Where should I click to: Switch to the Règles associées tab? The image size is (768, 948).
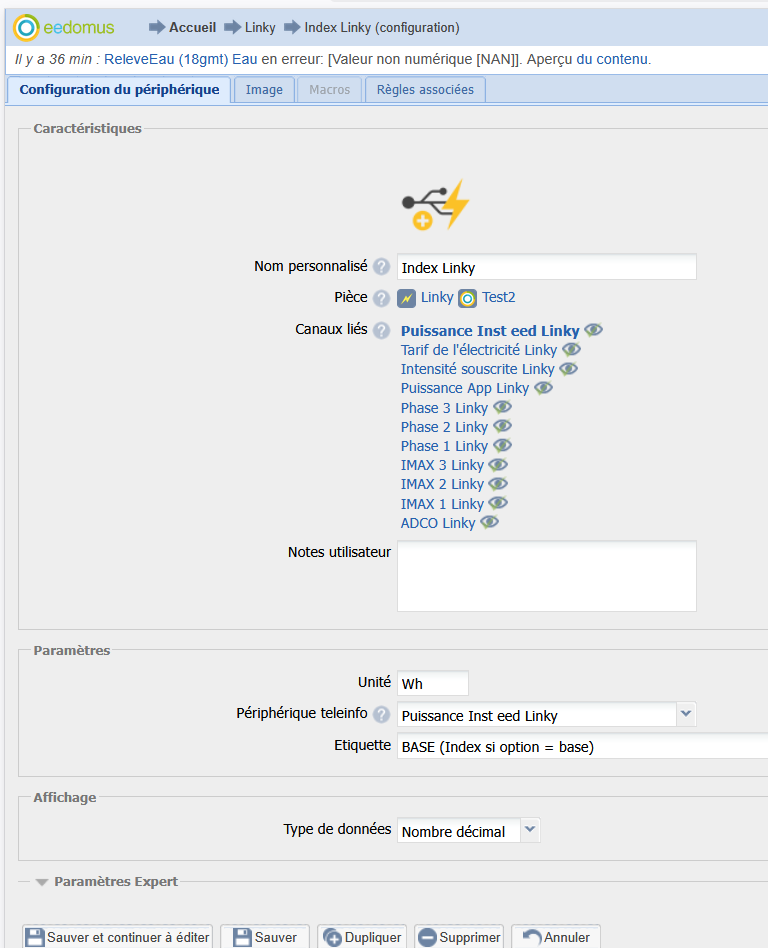pos(425,90)
